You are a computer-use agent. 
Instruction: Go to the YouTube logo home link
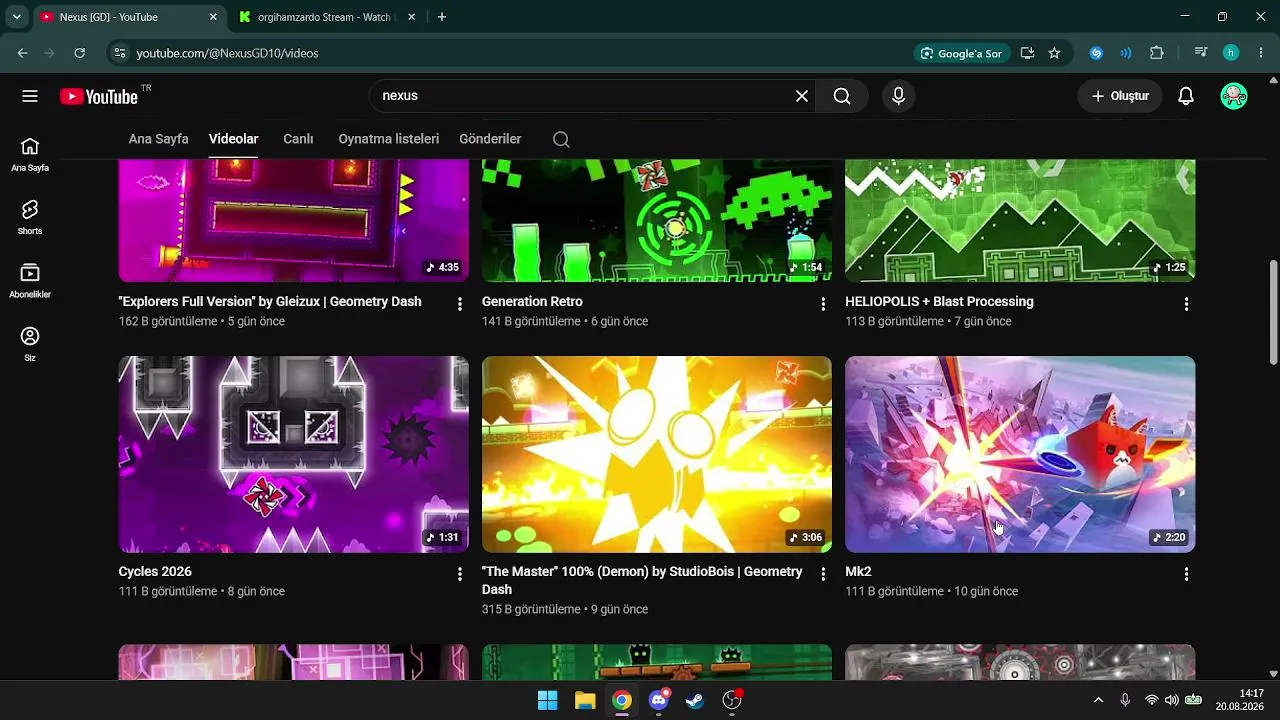pyautogui.click(x=99, y=96)
